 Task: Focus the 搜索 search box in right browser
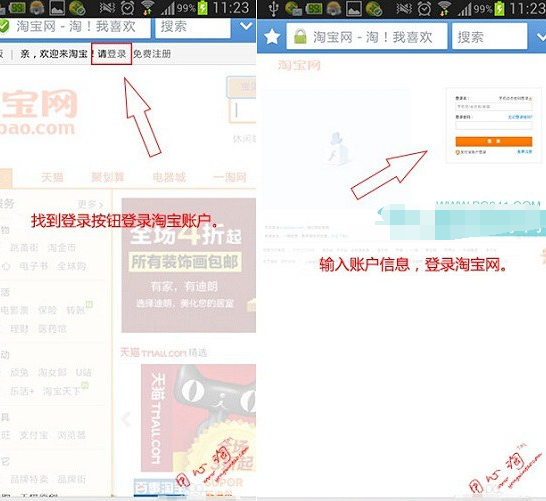click(490, 37)
